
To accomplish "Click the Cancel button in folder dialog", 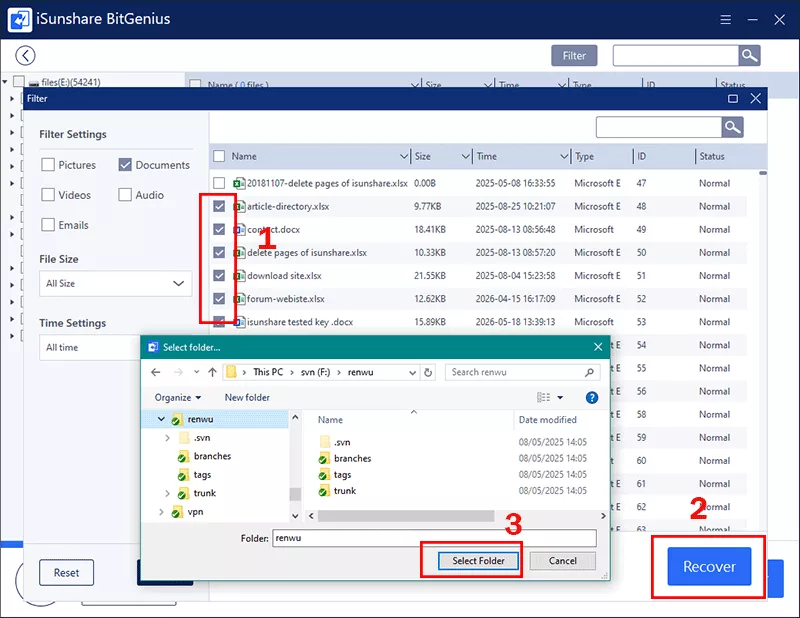I will (x=563, y=561).
